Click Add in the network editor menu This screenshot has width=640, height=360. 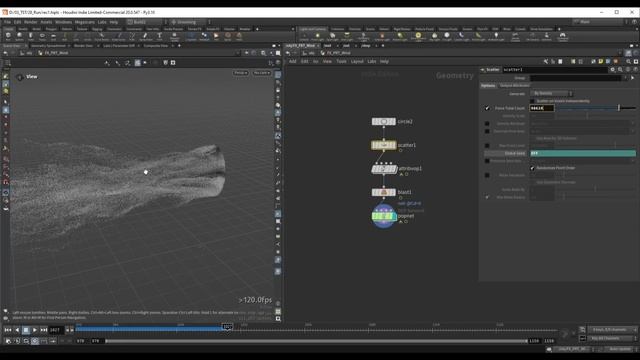click(292, 61)
